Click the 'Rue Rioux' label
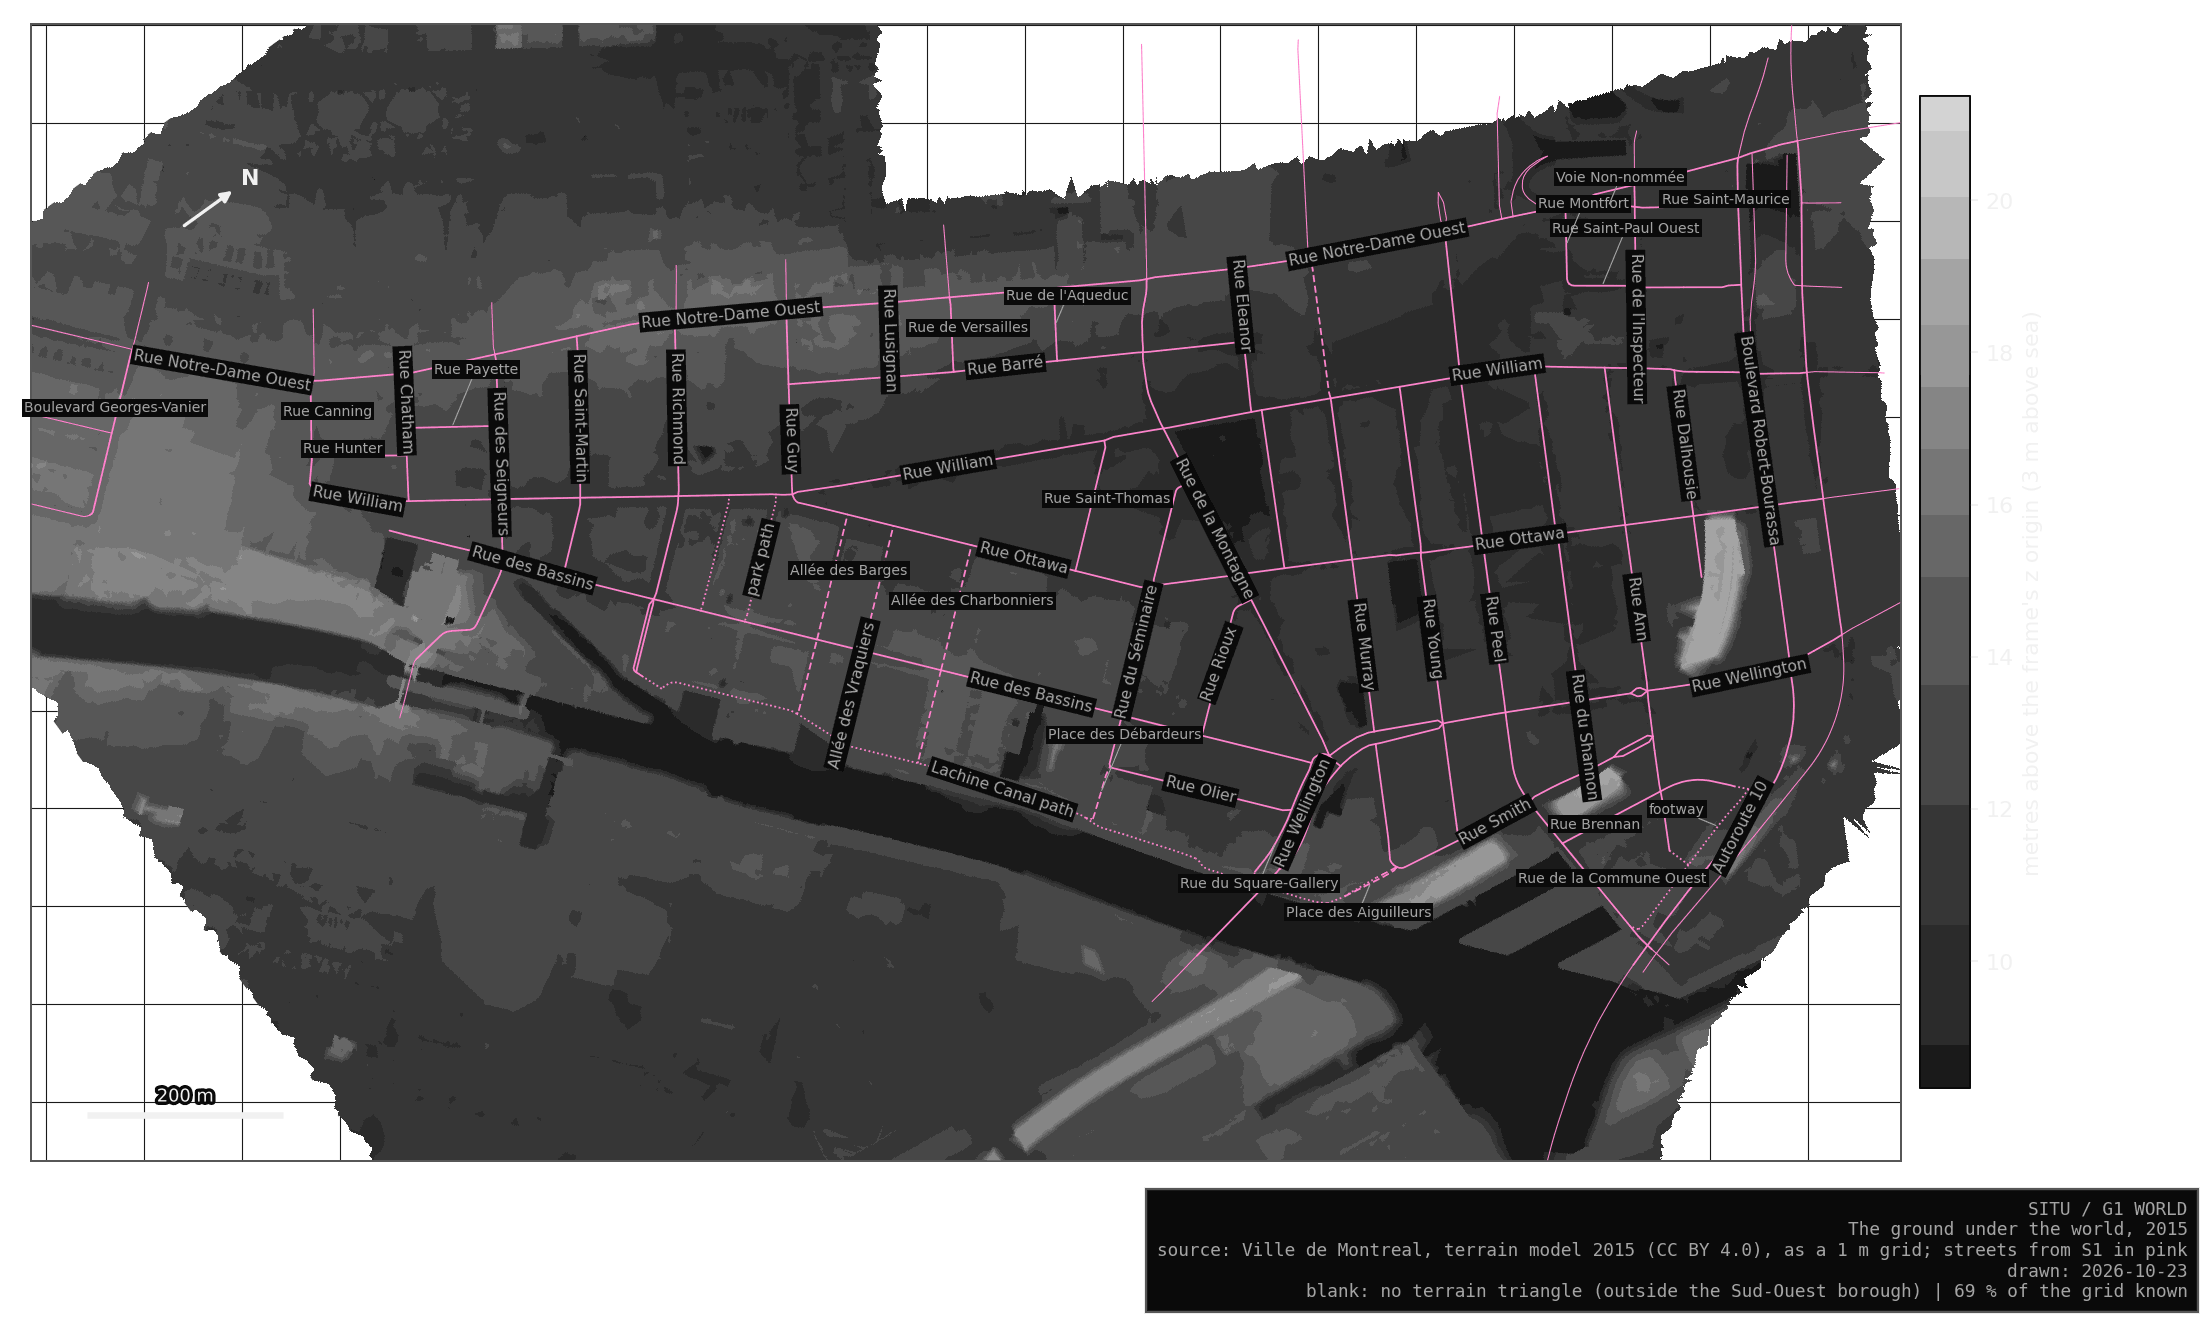 (1219, 663)
